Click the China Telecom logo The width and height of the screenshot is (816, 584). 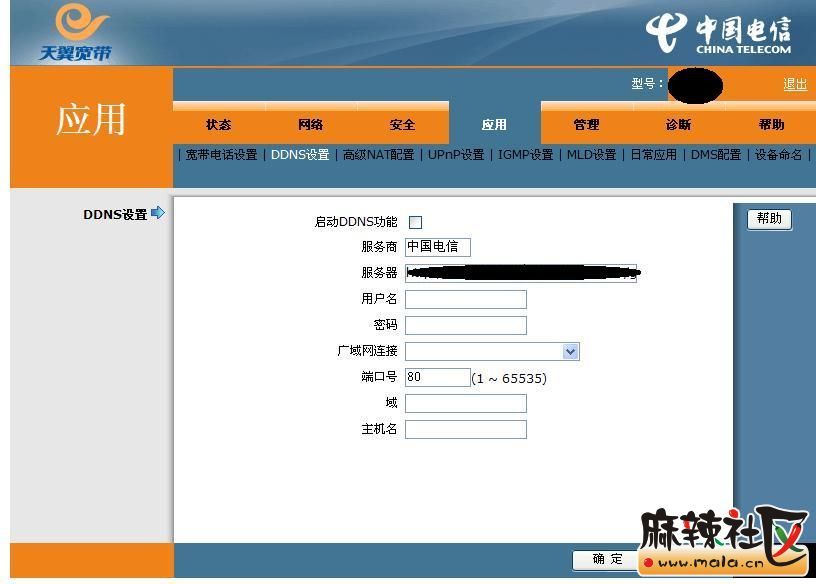[x=719, y=33]
